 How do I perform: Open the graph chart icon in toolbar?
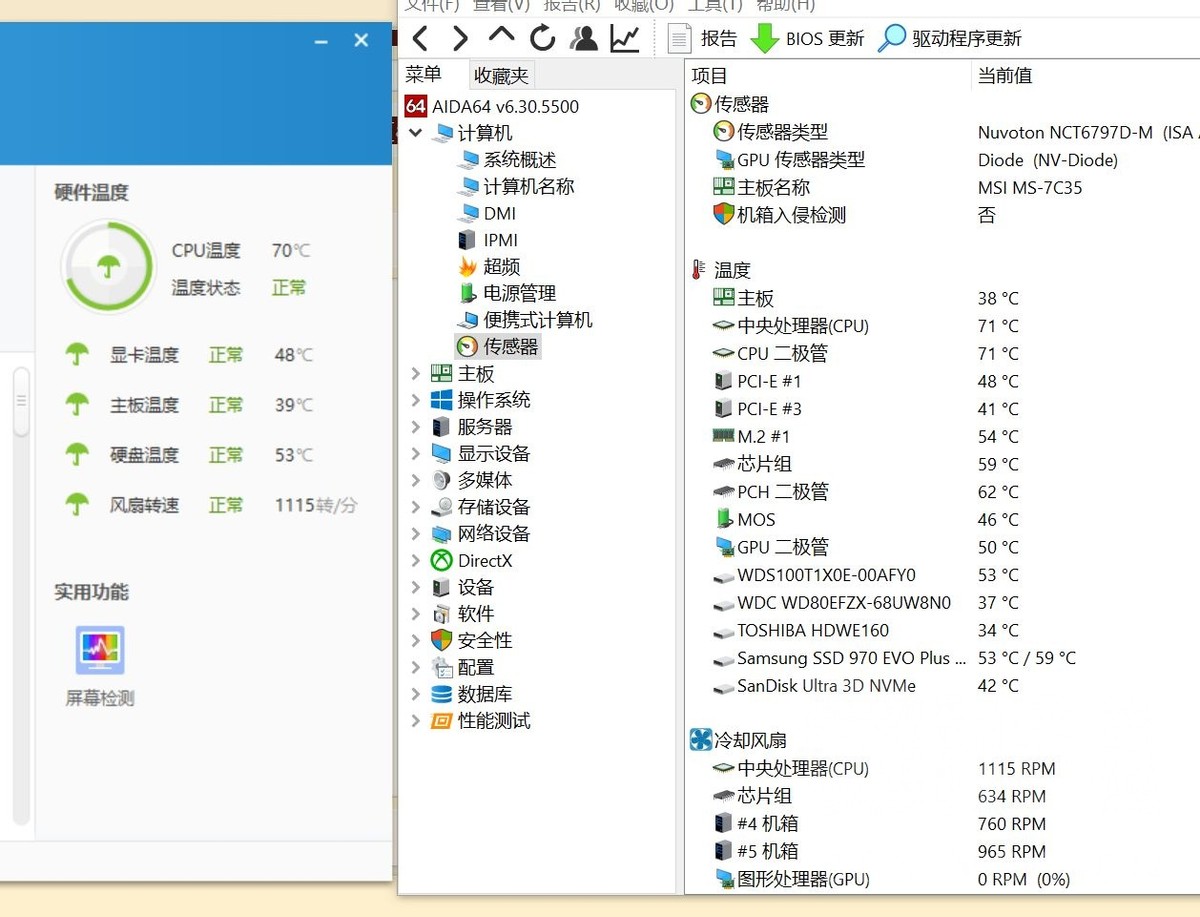[x=625, y=38]
